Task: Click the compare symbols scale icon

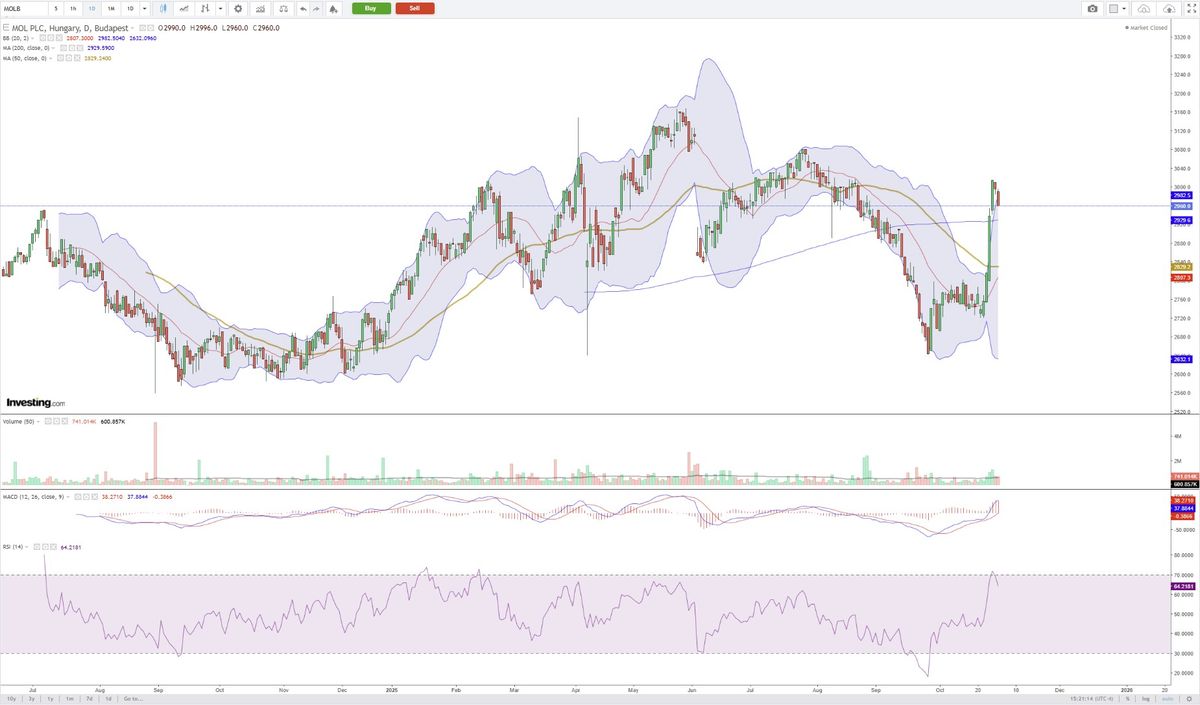Action: coord(281,8)
